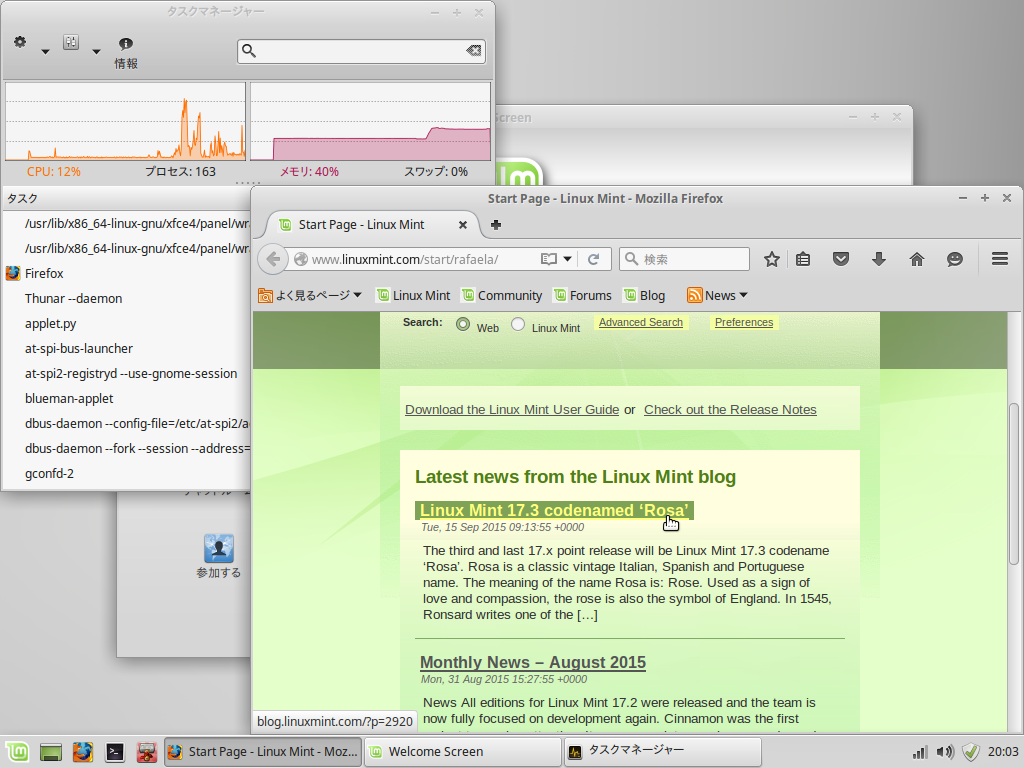Select the blueman-applet process

coord(127,398)
